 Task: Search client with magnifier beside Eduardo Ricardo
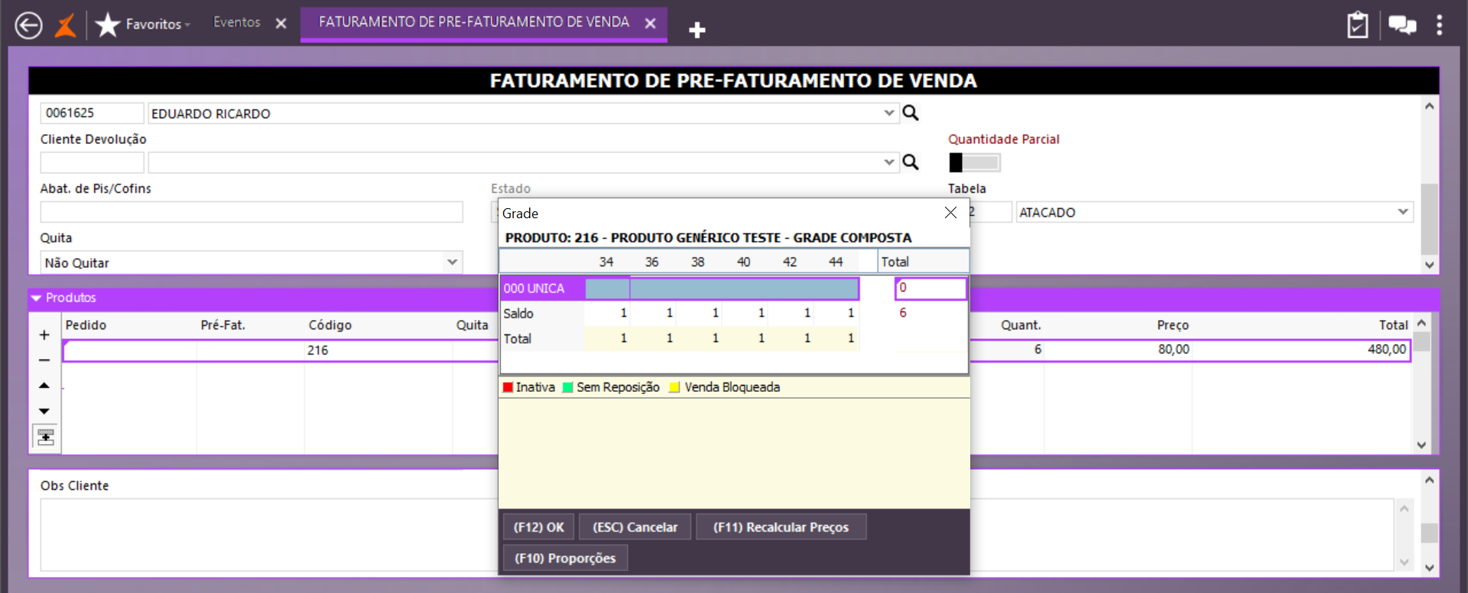click(x=910, y=113)
